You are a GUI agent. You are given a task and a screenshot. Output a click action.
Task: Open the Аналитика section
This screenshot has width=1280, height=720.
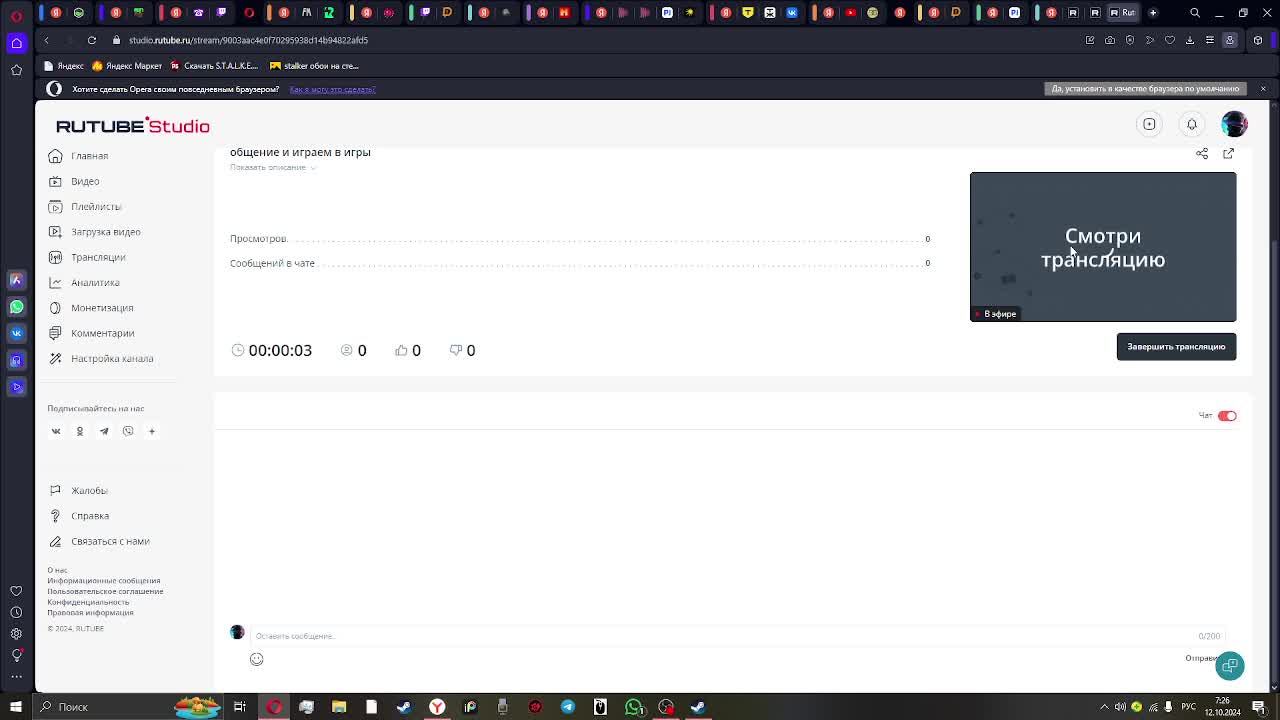[x=95, y=283]
